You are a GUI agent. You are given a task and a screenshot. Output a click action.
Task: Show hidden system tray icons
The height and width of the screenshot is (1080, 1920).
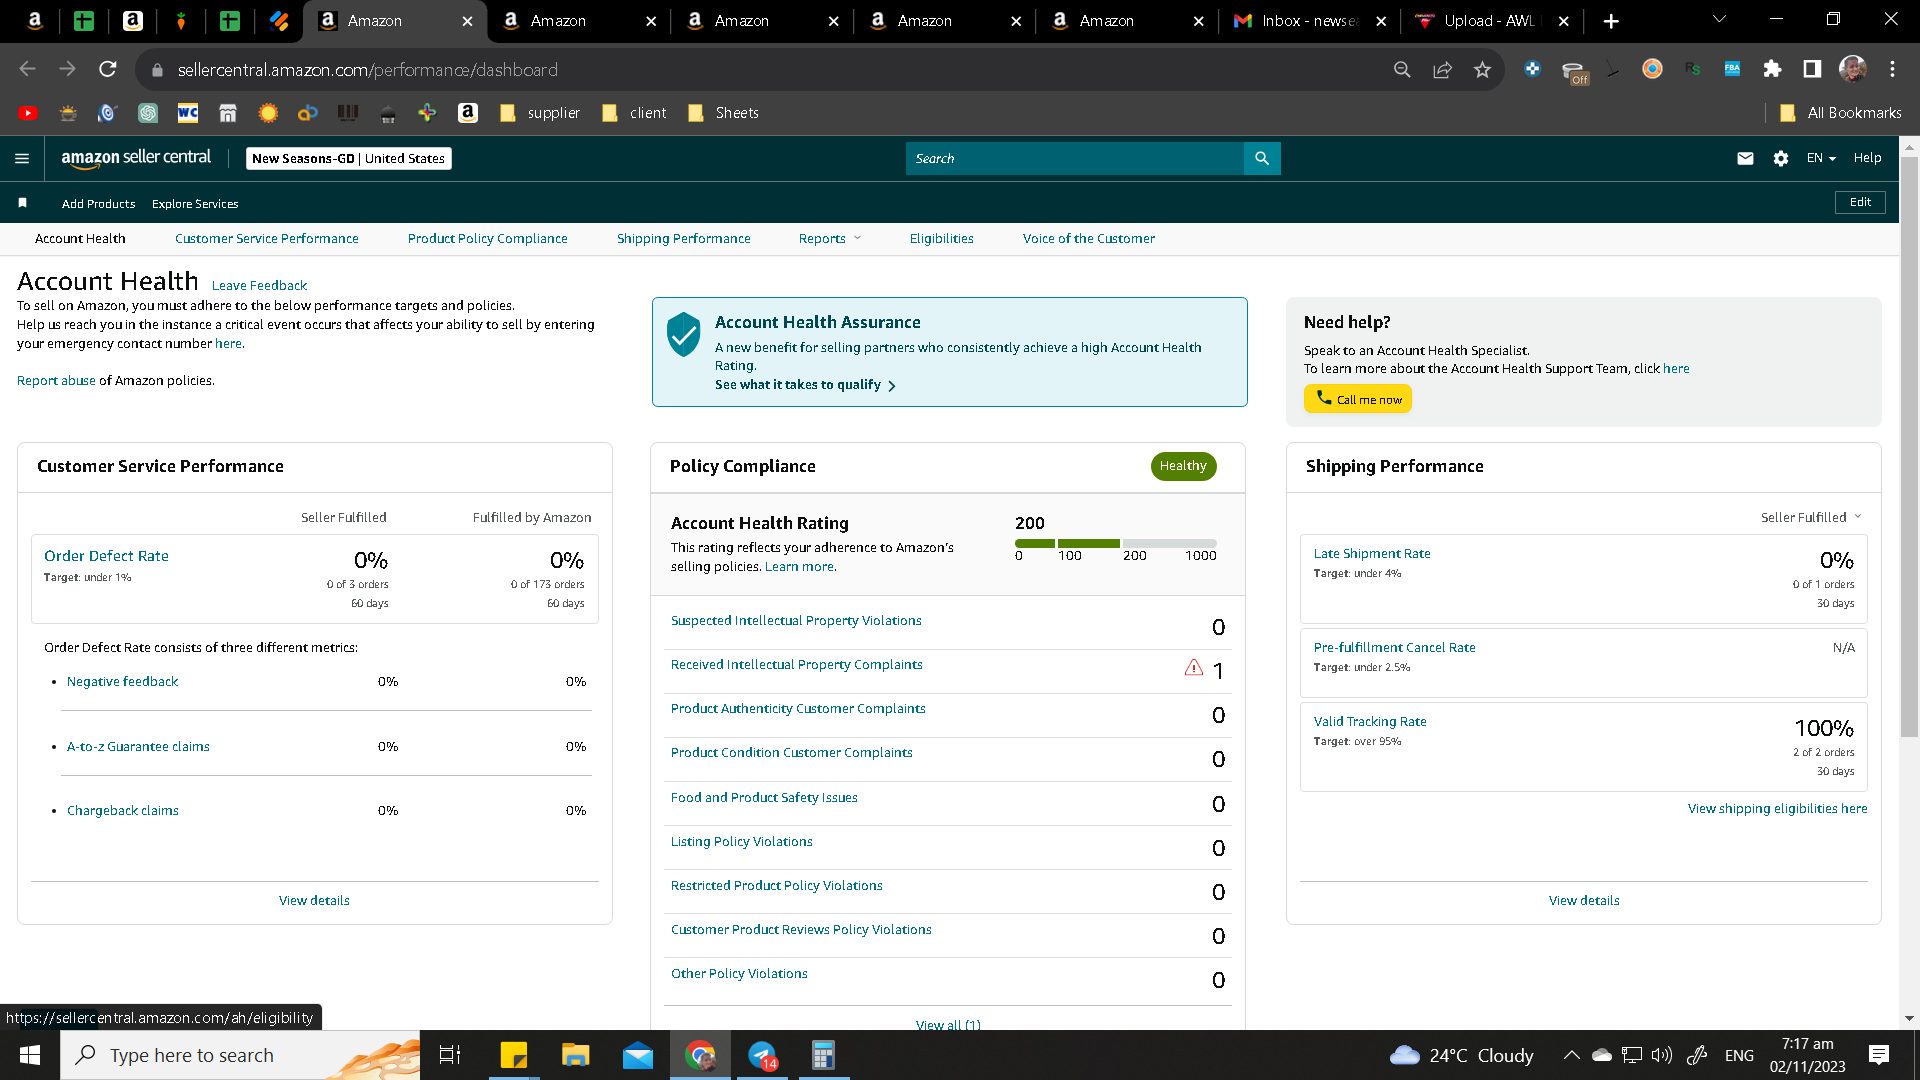click(x=1571, y=1055)
